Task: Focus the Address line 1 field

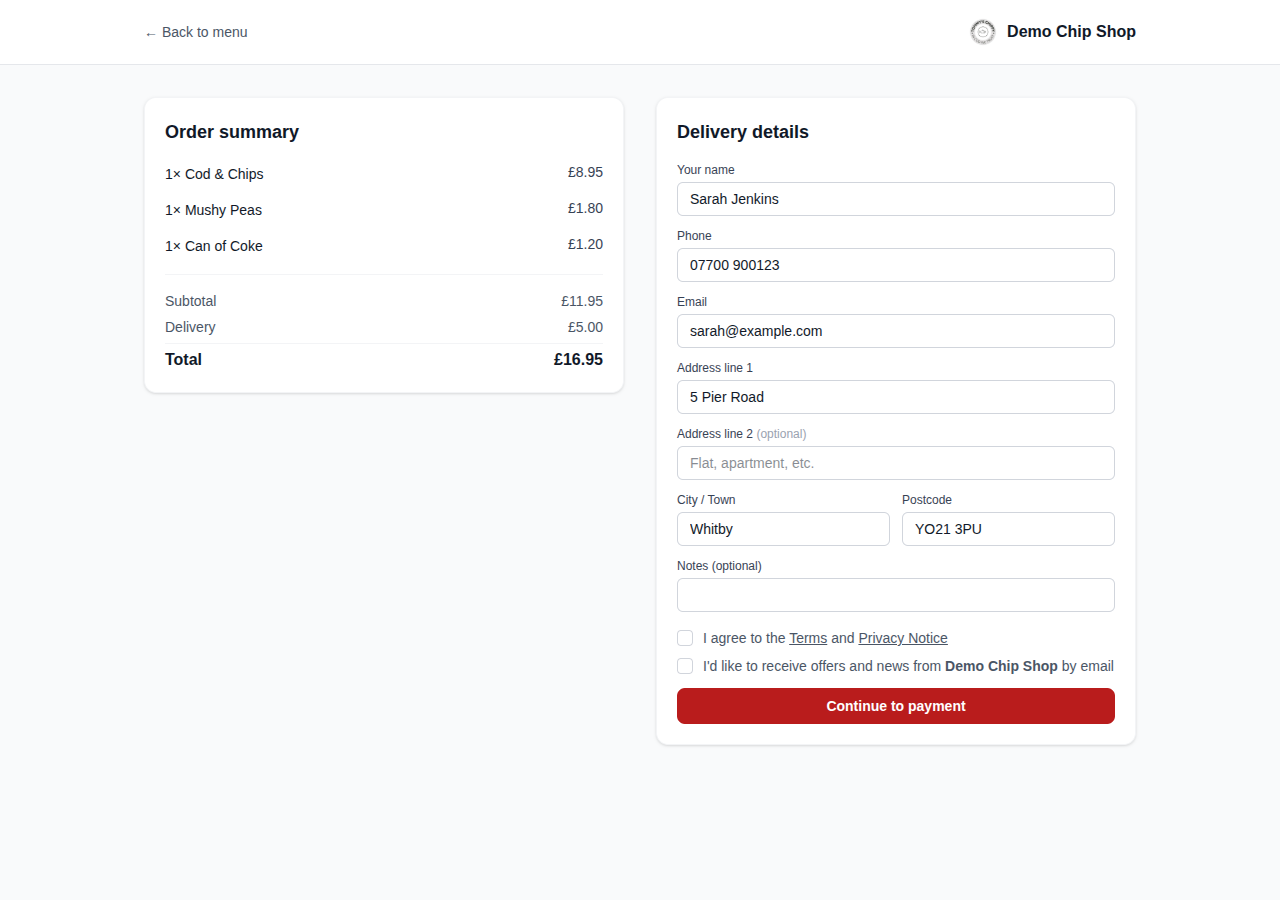Action: tap(896, 397)
